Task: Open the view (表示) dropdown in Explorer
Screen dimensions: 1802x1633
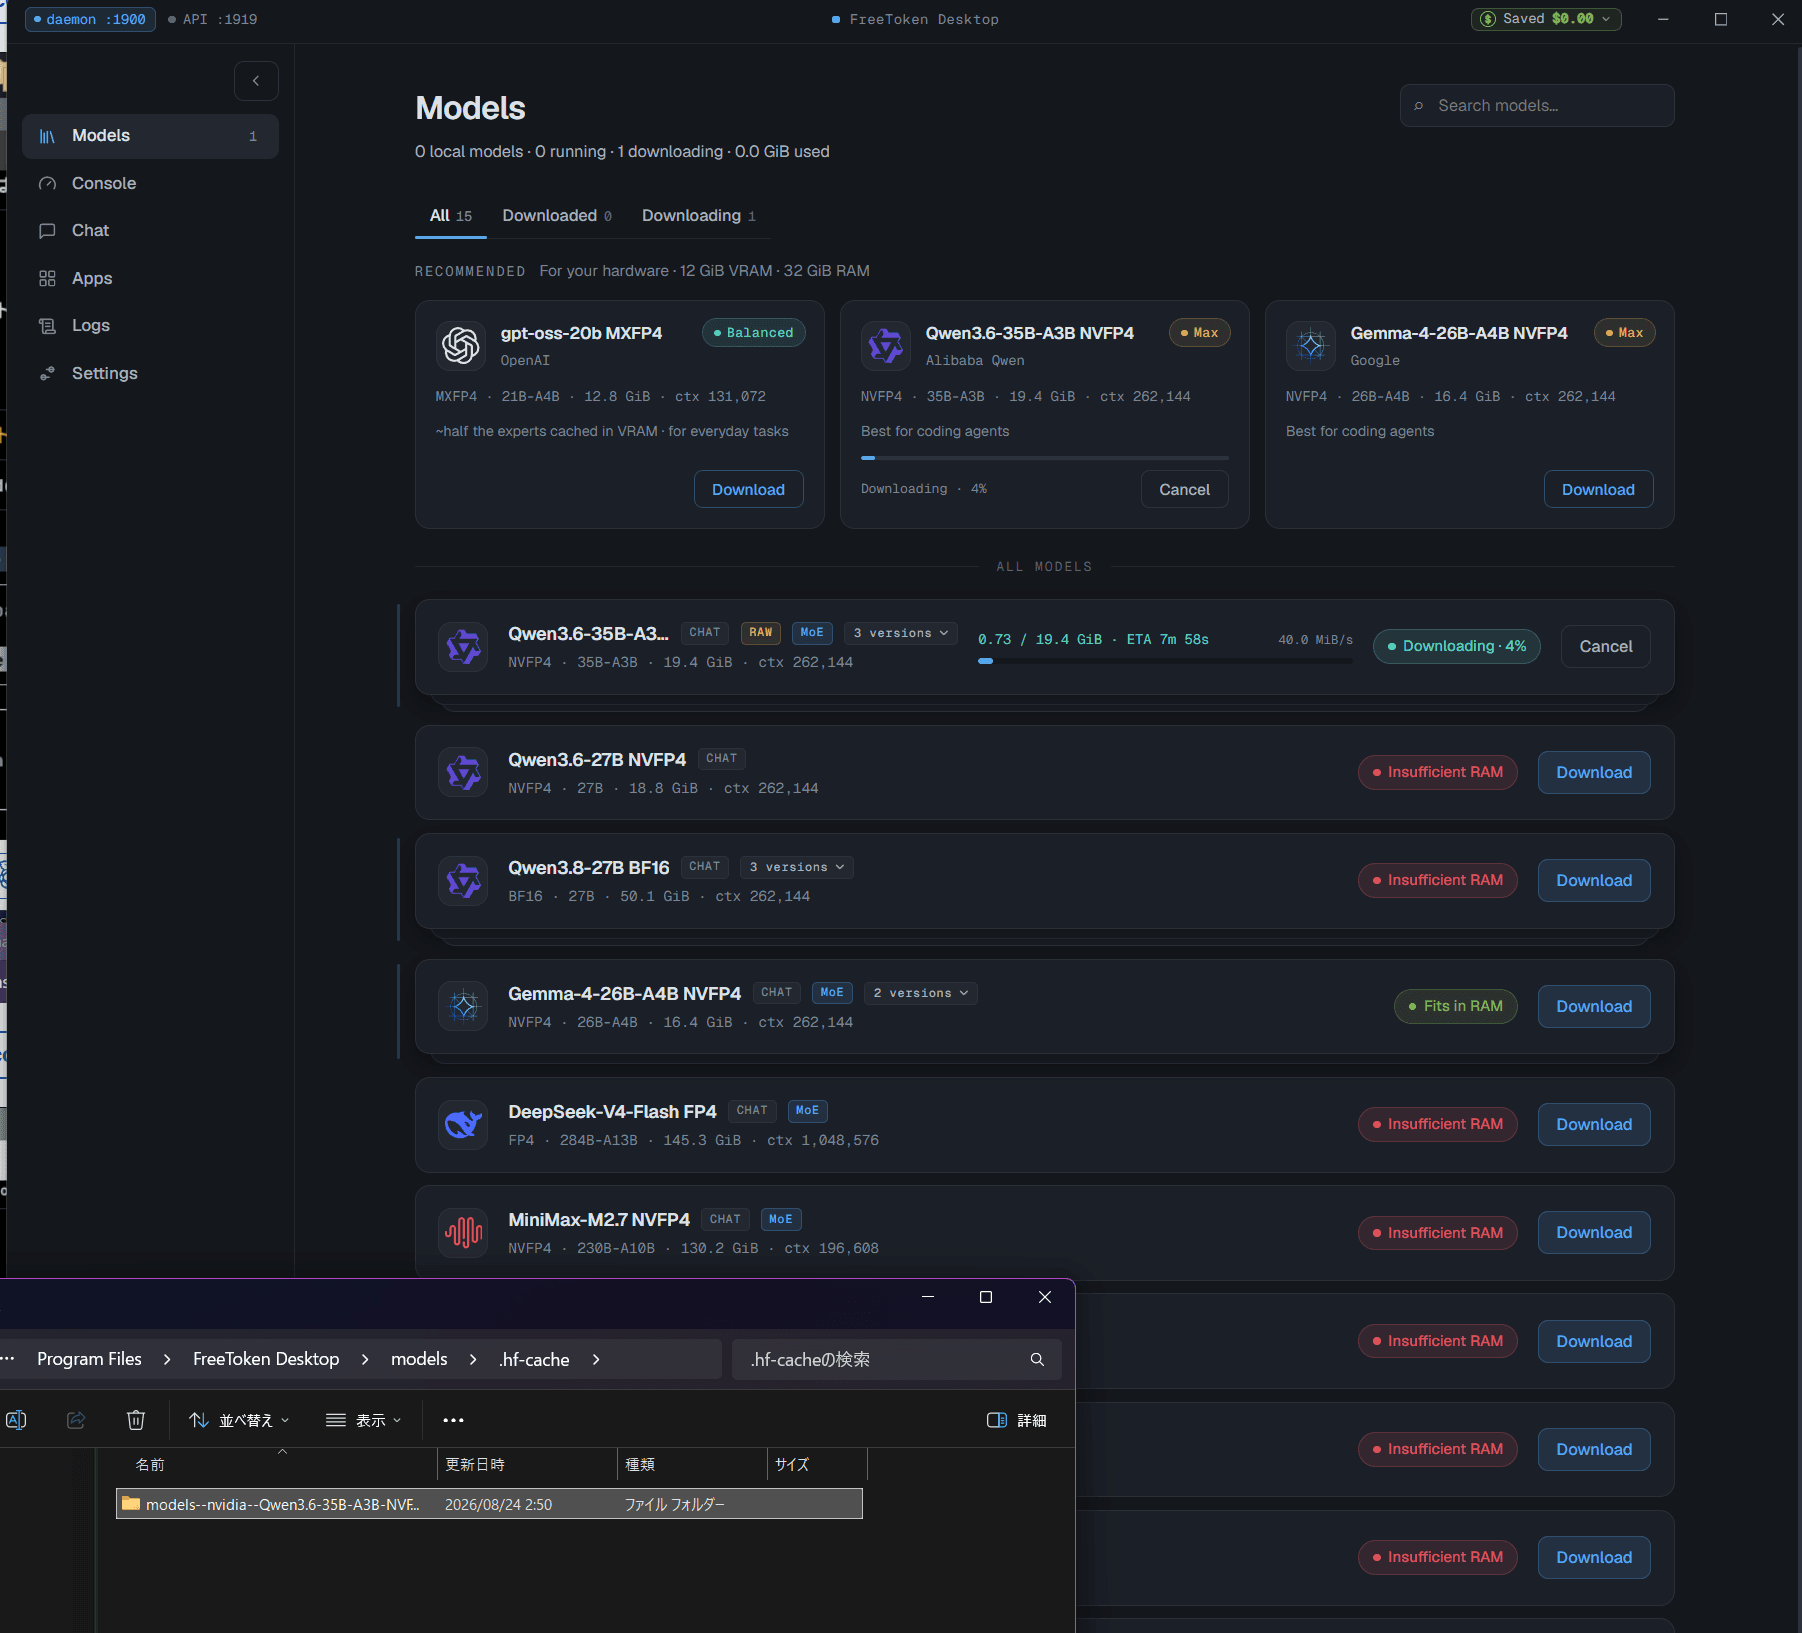Action: tap(363, 1420)
